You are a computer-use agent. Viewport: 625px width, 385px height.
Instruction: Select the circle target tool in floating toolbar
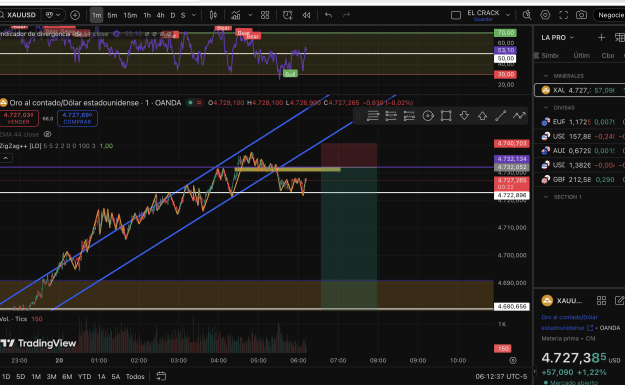[428, 116]
